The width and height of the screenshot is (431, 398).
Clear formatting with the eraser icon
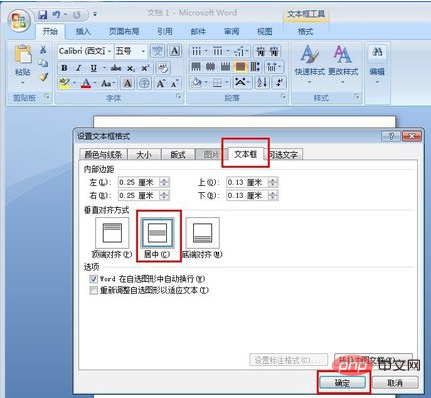tap(163, 68)
